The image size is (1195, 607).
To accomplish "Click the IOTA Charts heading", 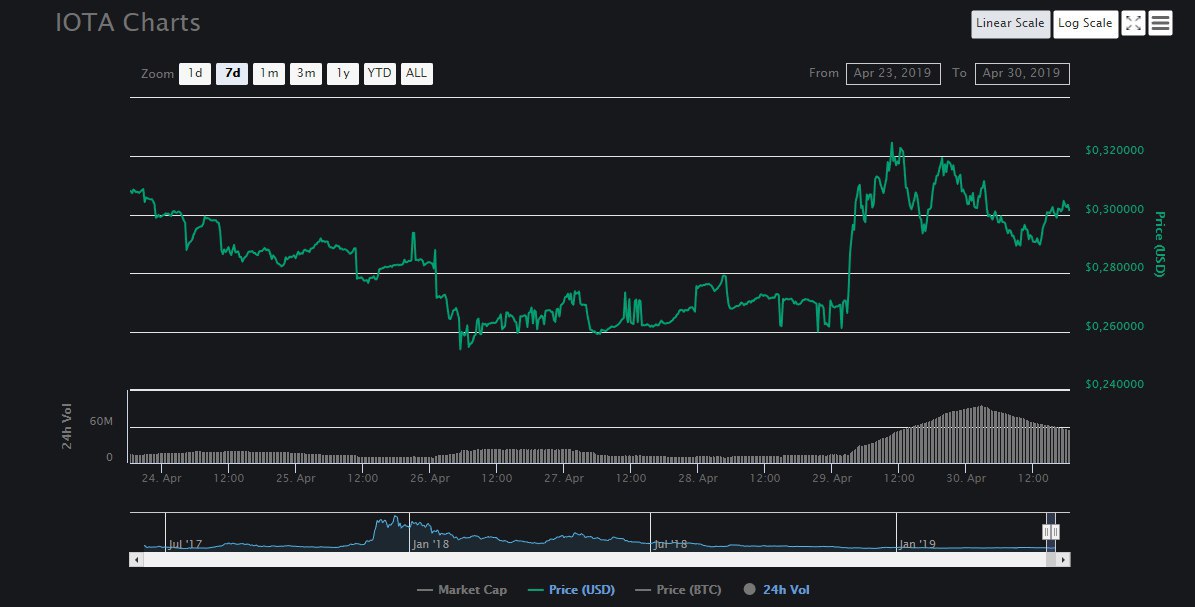I will (128, 22).
